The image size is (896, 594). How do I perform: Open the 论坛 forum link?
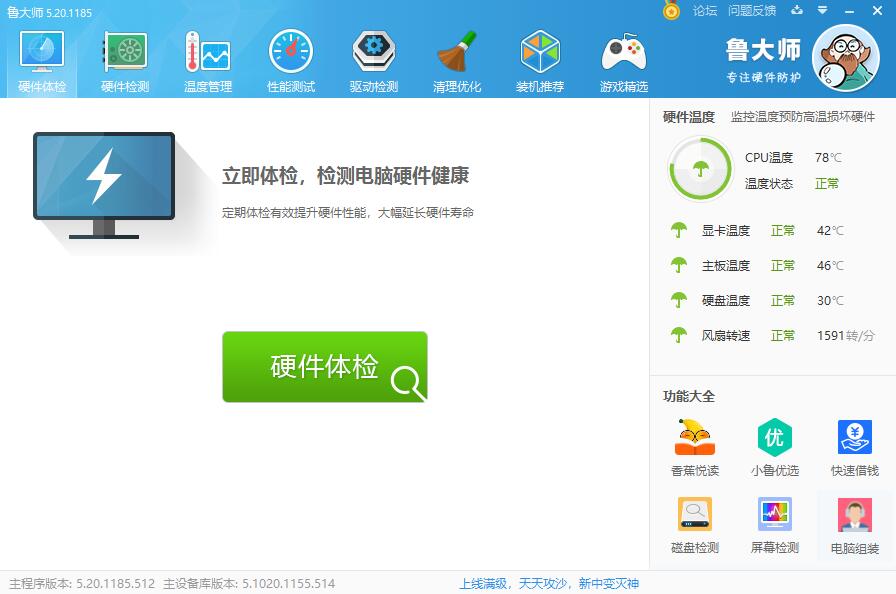(705, 11)
